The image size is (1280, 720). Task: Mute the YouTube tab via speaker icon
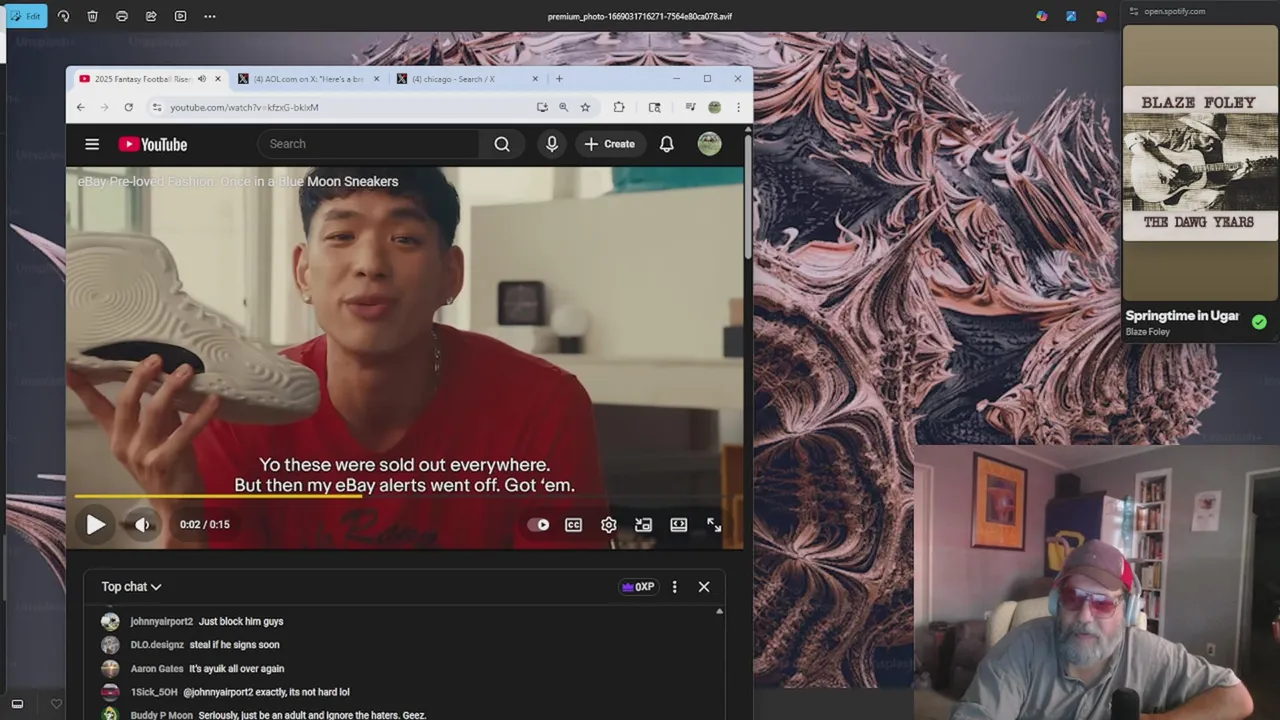pos(202,79)
